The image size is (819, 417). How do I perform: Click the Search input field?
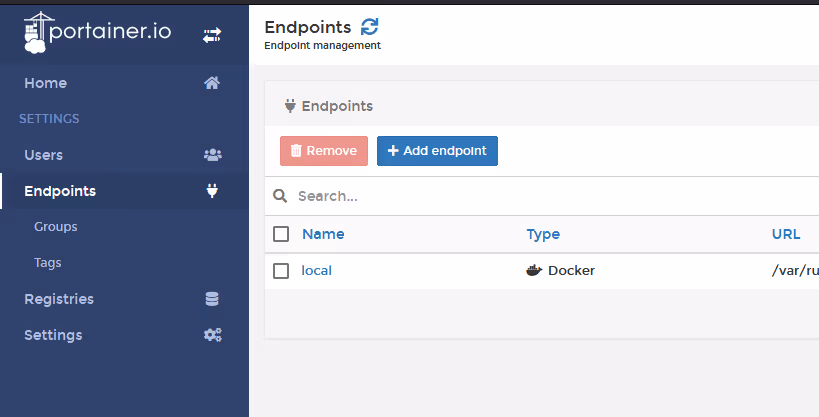point(554,196)
